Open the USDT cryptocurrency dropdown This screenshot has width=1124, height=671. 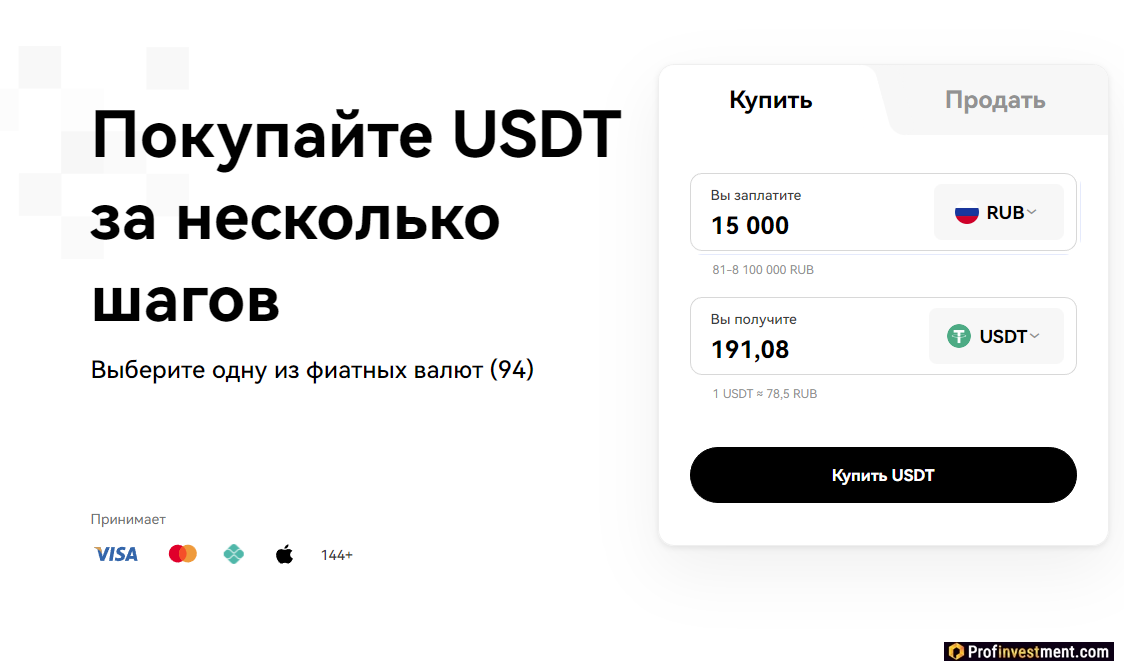pyautogui.click(x=996, y=336)
